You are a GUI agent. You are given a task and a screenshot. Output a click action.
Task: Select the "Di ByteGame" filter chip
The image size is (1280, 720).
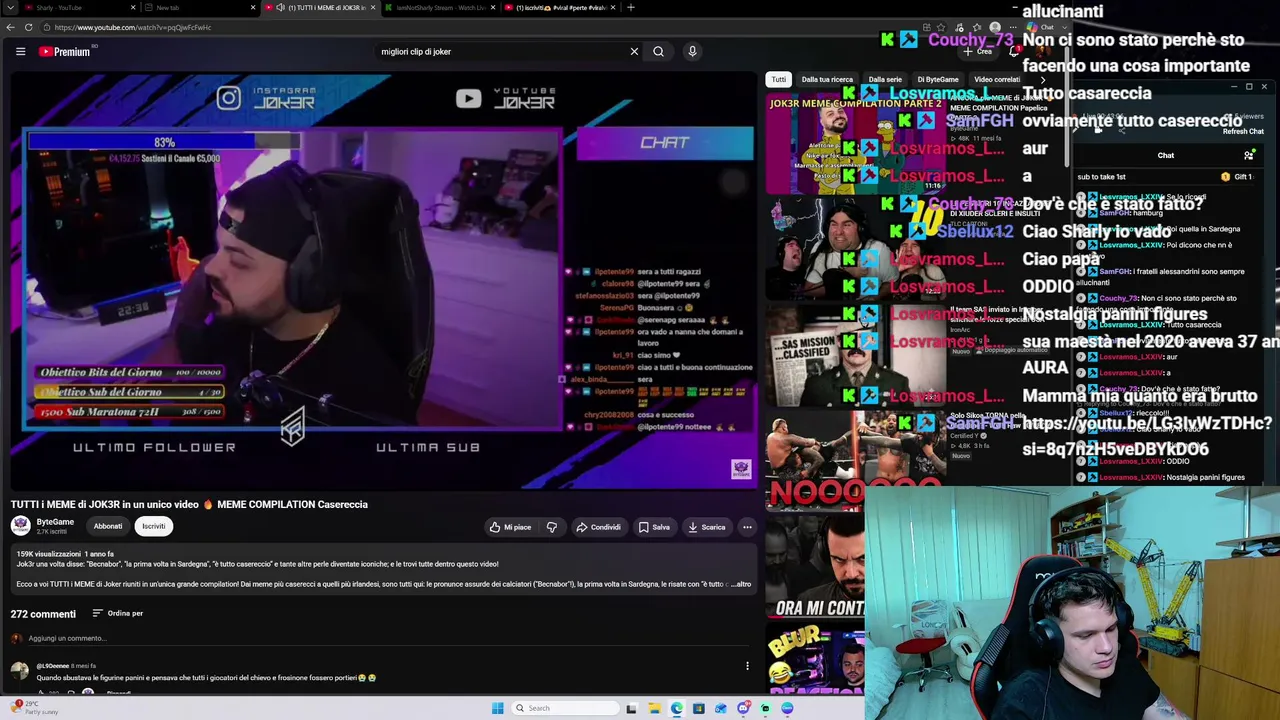[x=938, y=79]
